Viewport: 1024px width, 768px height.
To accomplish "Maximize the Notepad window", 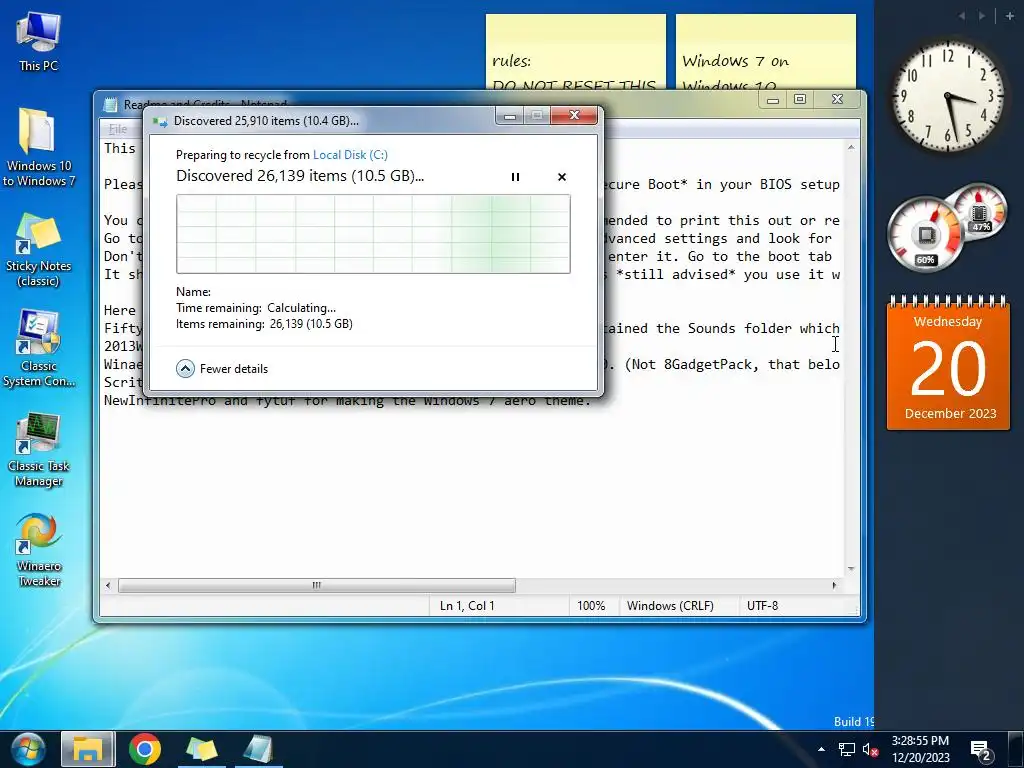I will point(800,99).
